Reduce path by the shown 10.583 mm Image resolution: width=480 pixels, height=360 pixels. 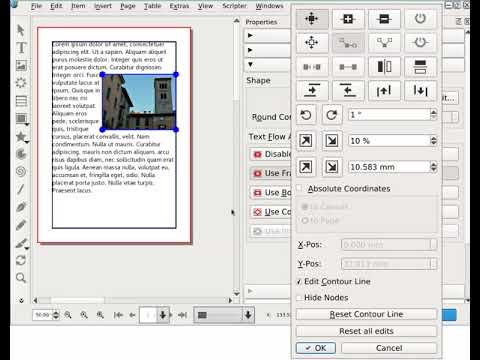332,167
